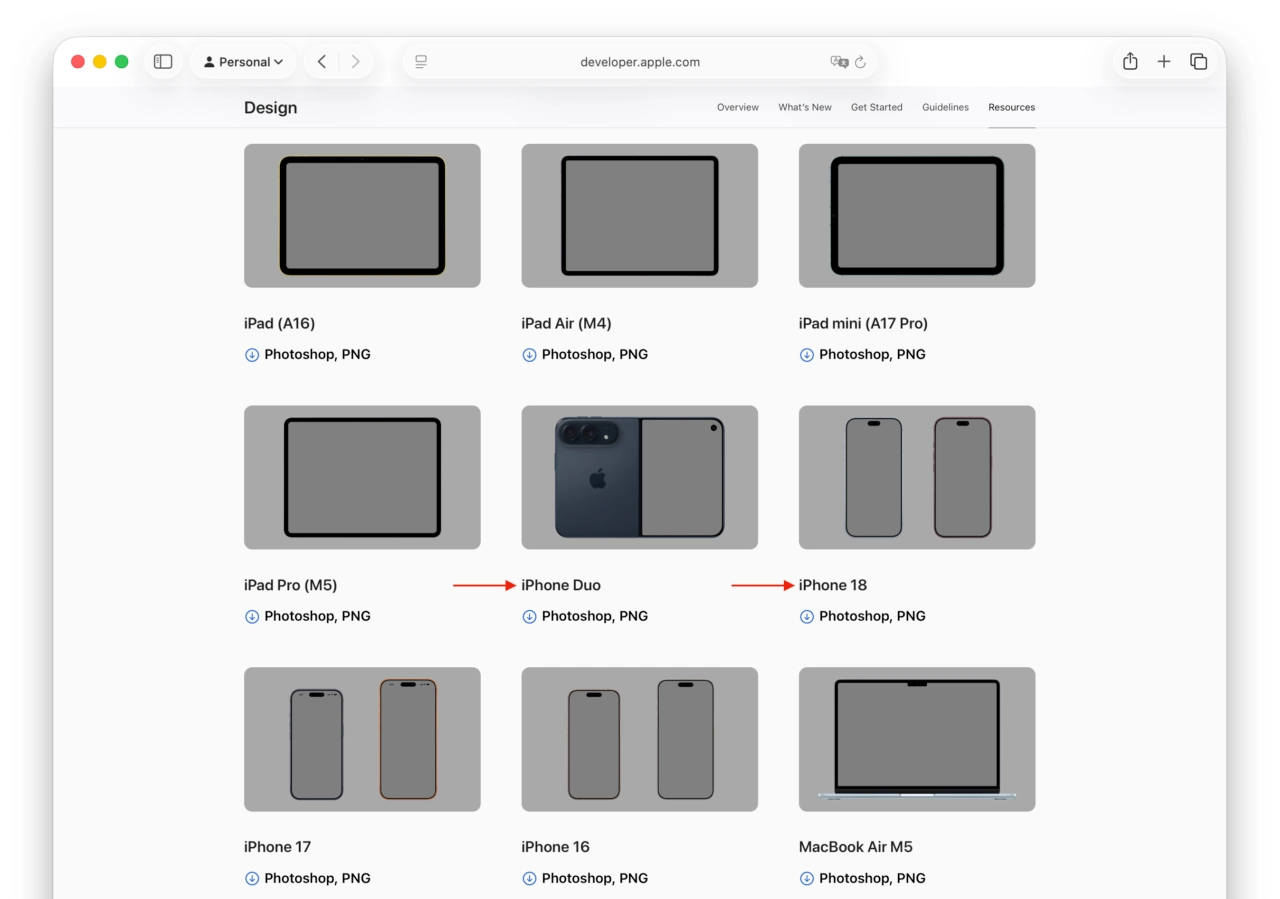Screen dimensions: 1280x899
Task: Click download icon under iPad (A16)
Action: coord(252,355)
